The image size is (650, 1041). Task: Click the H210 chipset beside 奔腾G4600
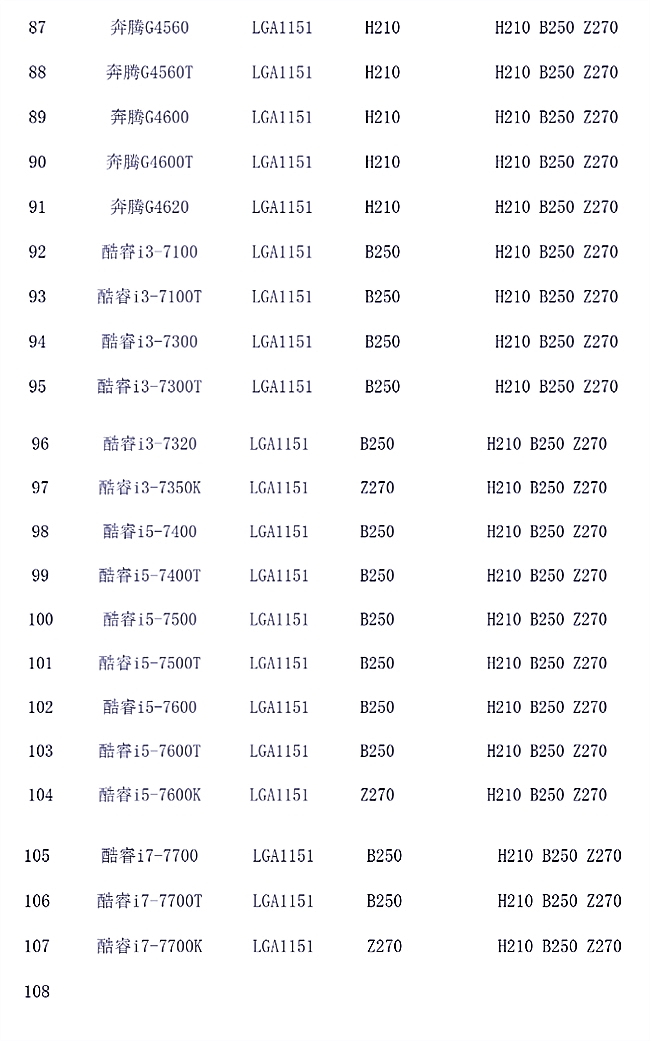(x=382, y=117)
